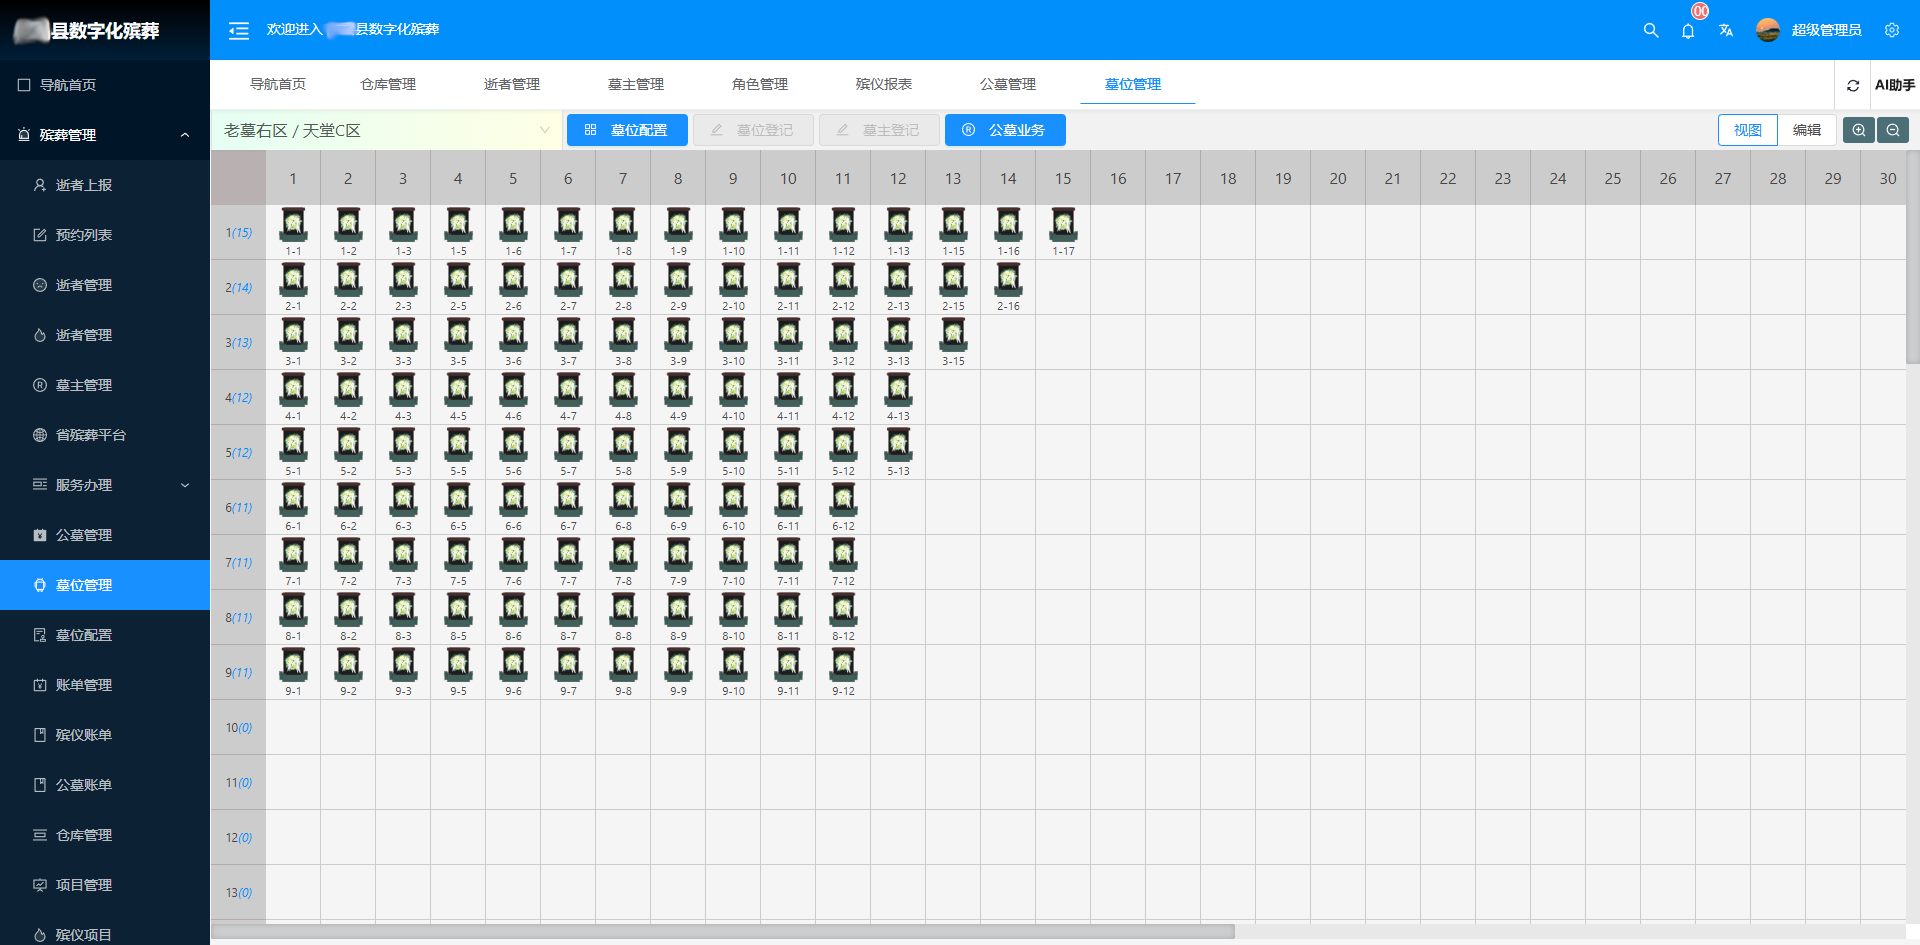
Task: Open the notification bell
Action: point(1688,31)
